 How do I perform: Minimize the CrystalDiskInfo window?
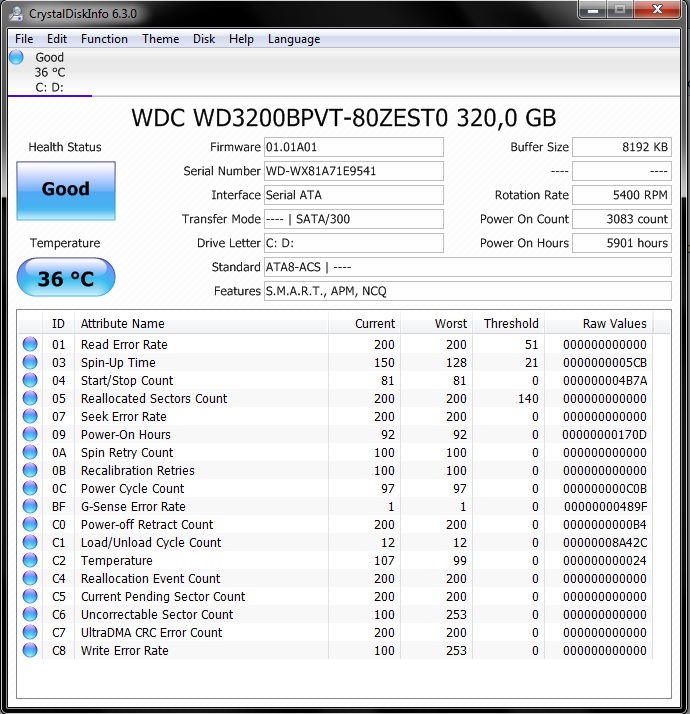pyautogui.click(x=593, y=10)
